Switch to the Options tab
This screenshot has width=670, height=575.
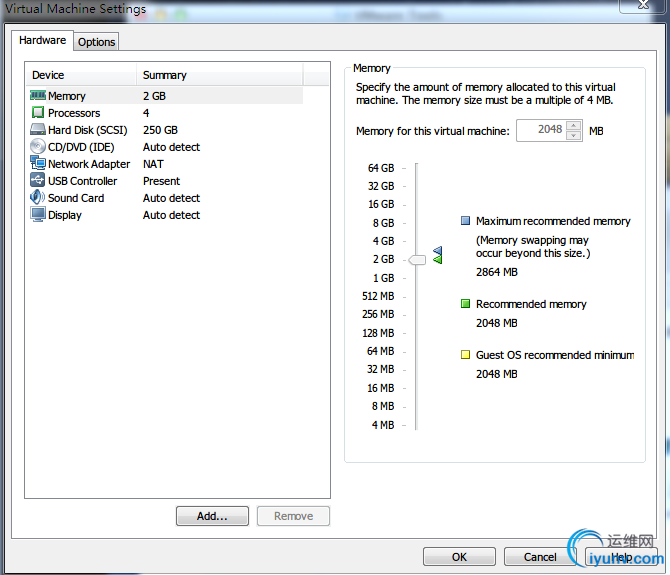click(x=96, y=42)
